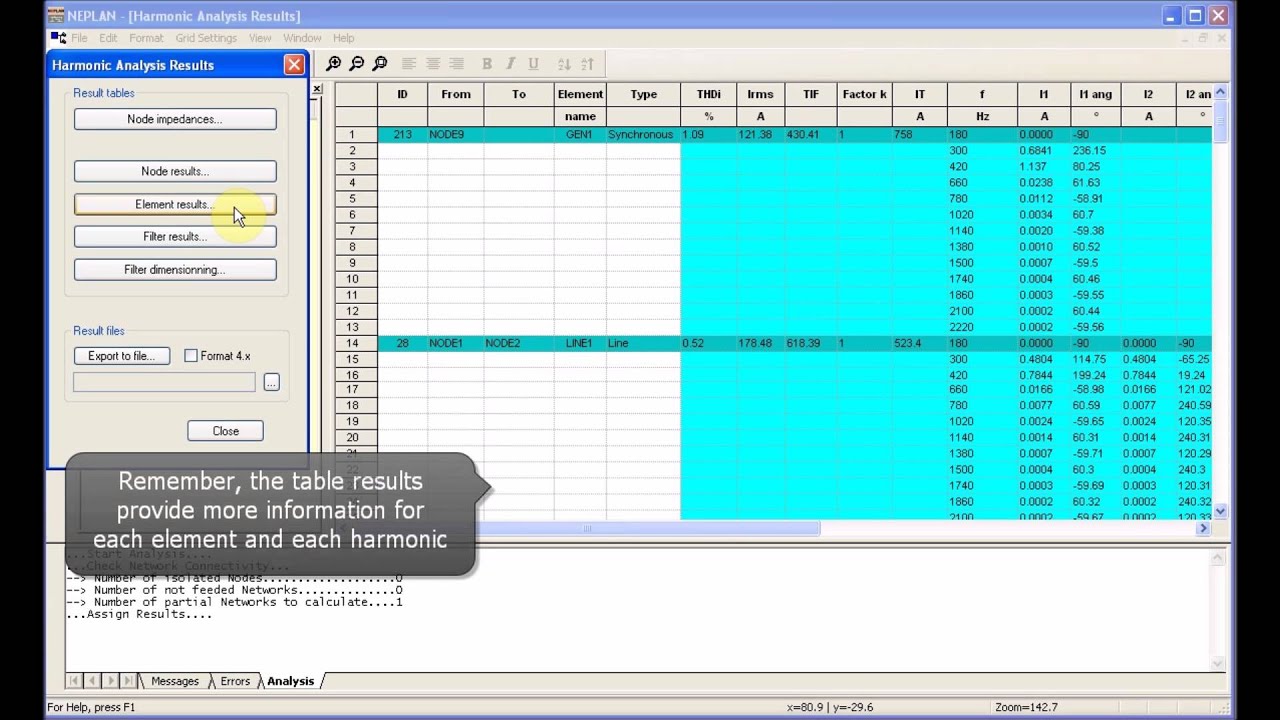Click the Synchronous type cell
This screenshot has height=720, width=1280.
[x=643, y=134]
